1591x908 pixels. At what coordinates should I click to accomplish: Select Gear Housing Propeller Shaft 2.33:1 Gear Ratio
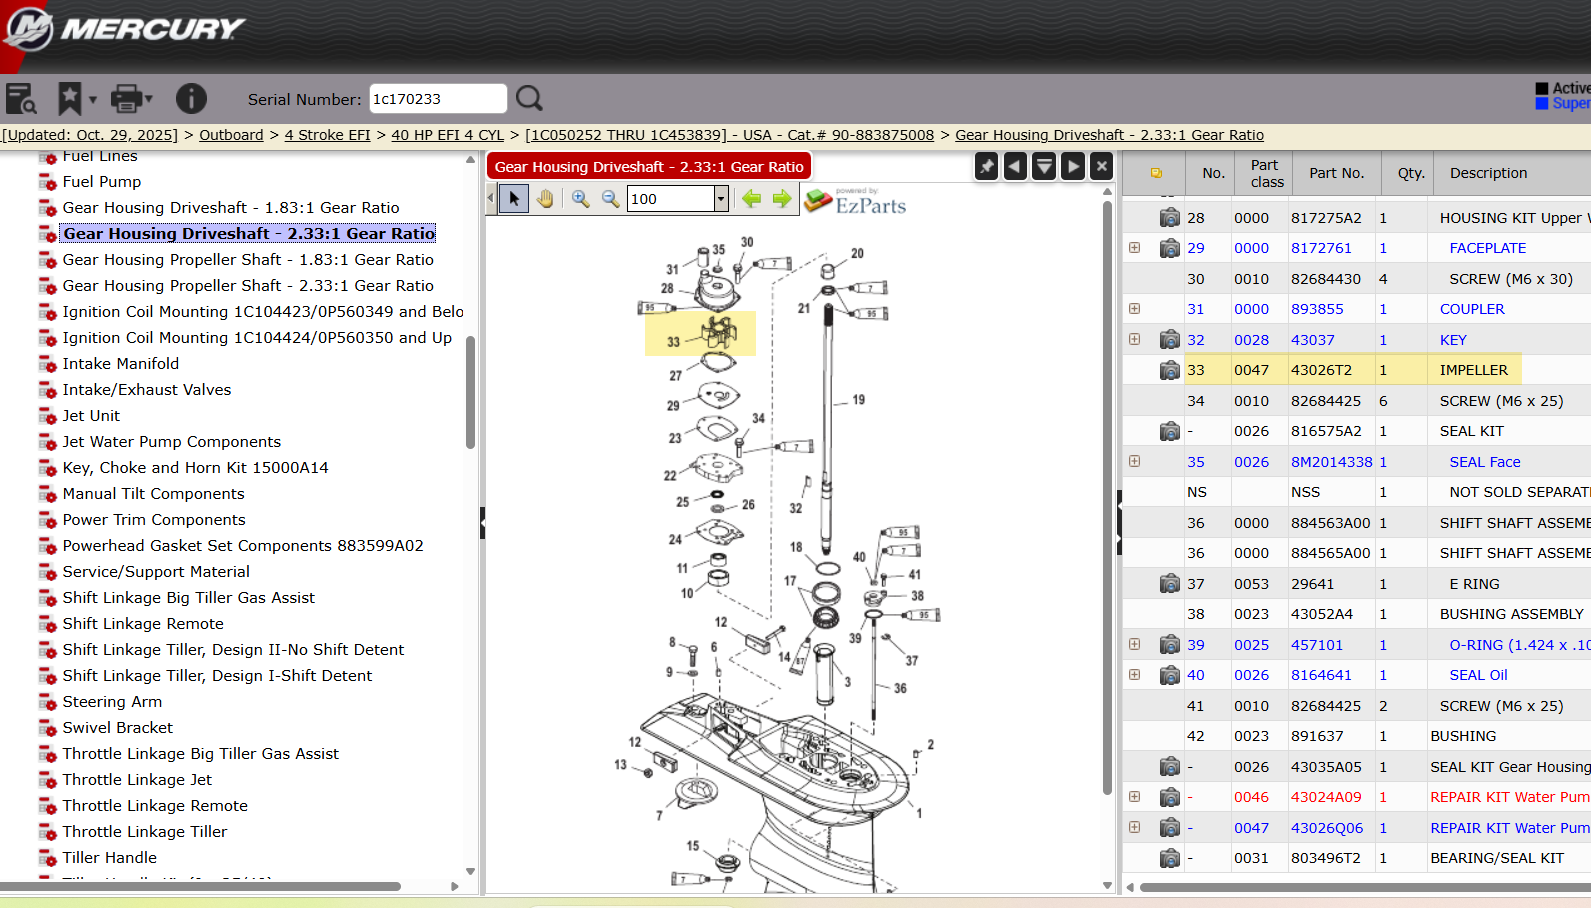pyautogui.click(x=248, y=285)
